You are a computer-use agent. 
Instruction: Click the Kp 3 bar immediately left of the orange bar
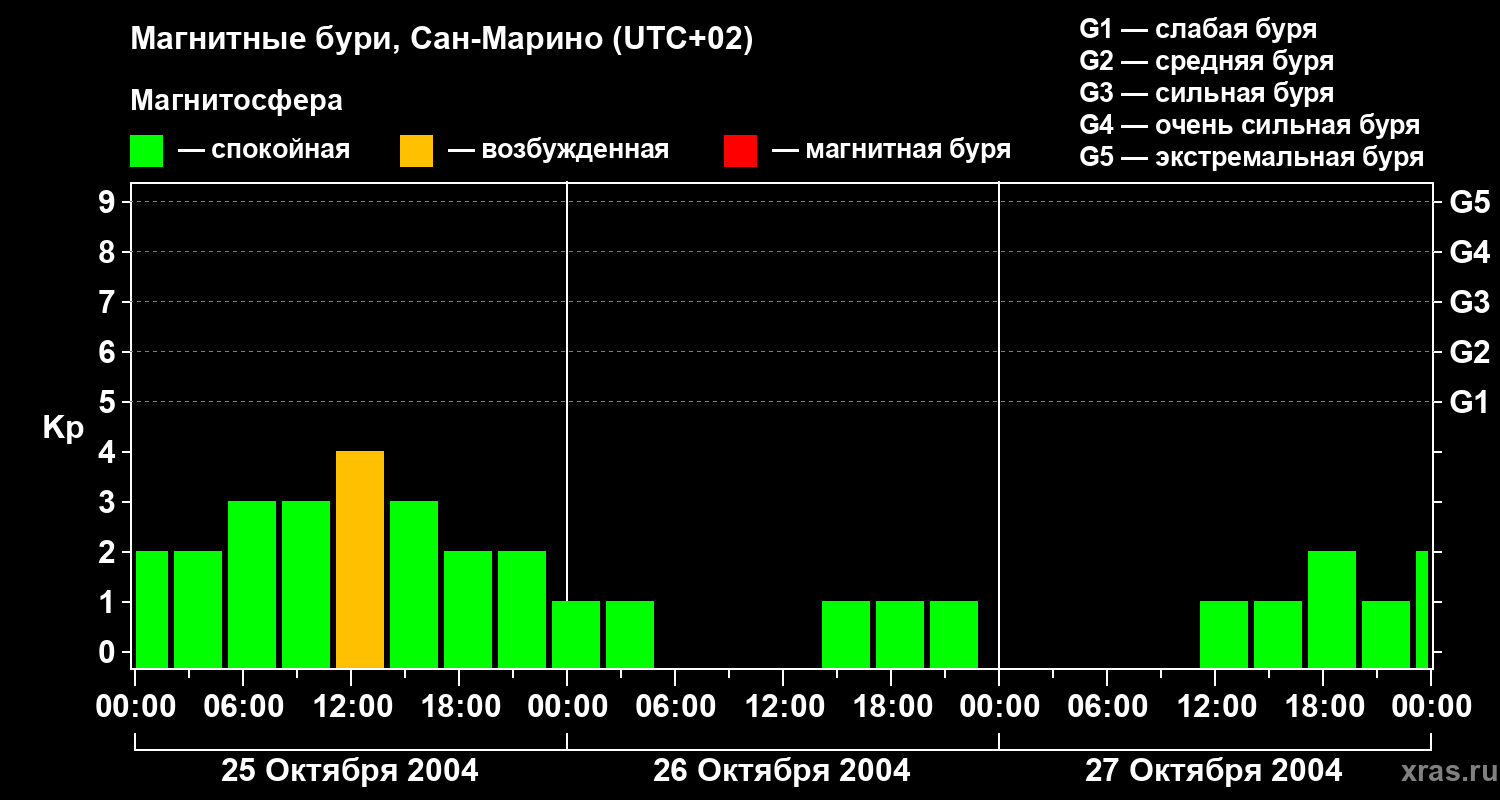306,585
